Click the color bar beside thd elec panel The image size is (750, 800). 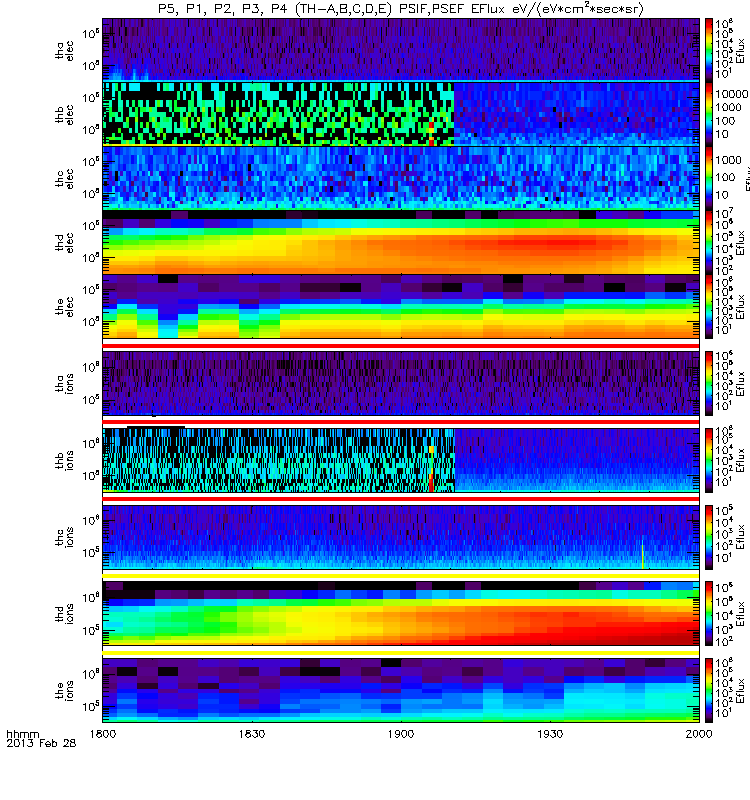(x=709, y=243)
